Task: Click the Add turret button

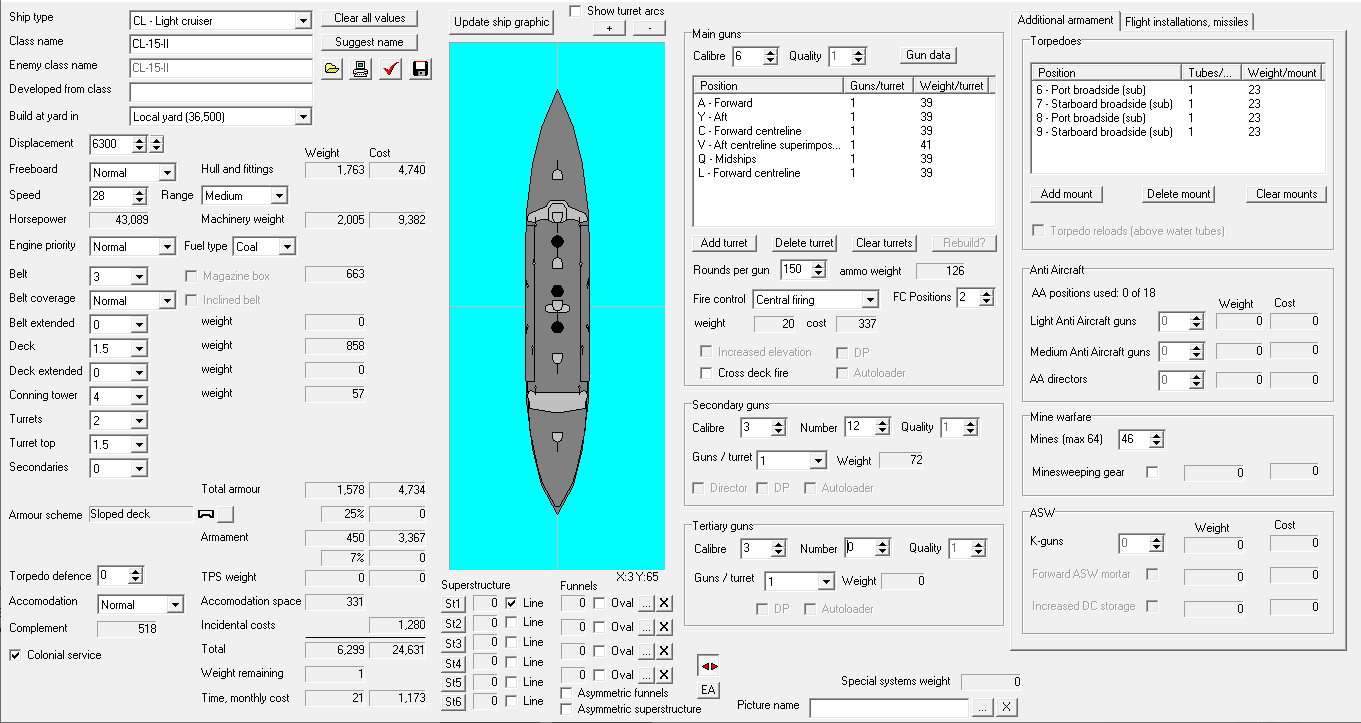Action: pyautogui.click(x=724, y=243)
